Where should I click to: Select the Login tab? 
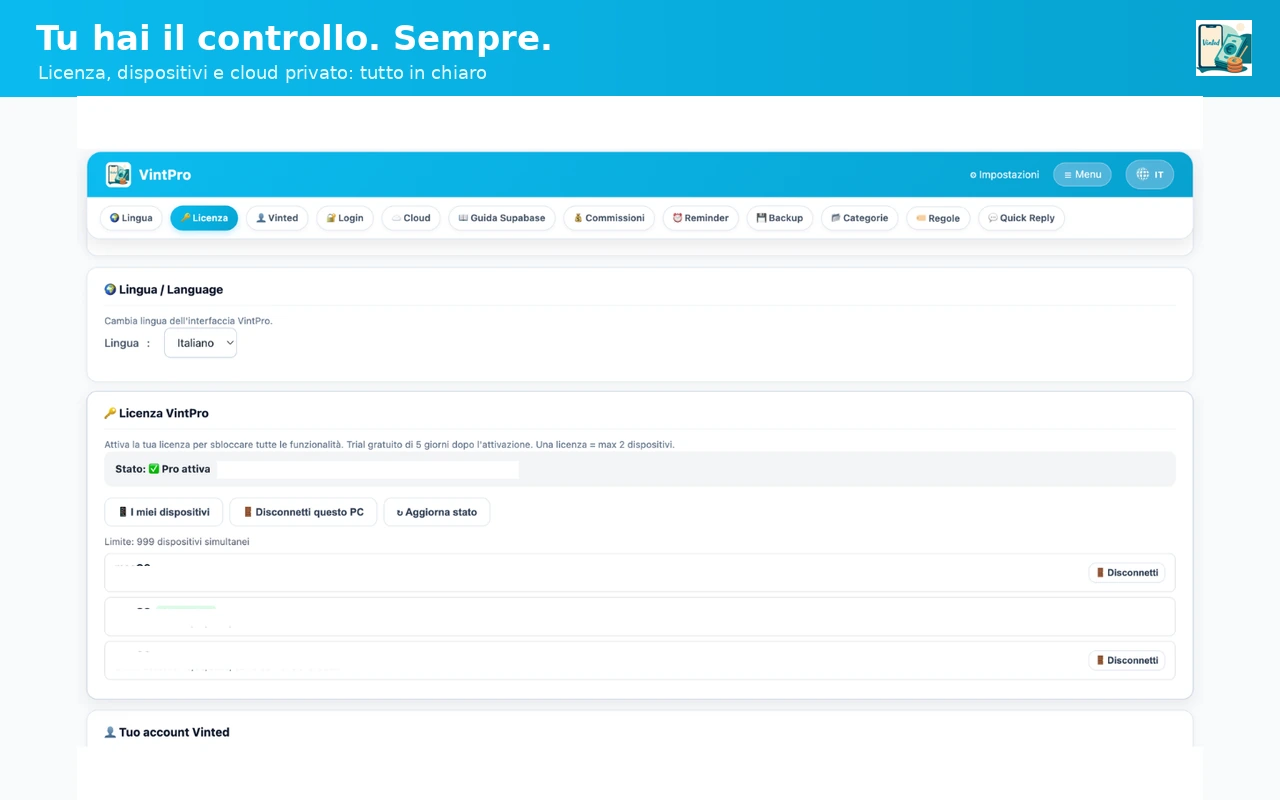[x=345, y=218]
